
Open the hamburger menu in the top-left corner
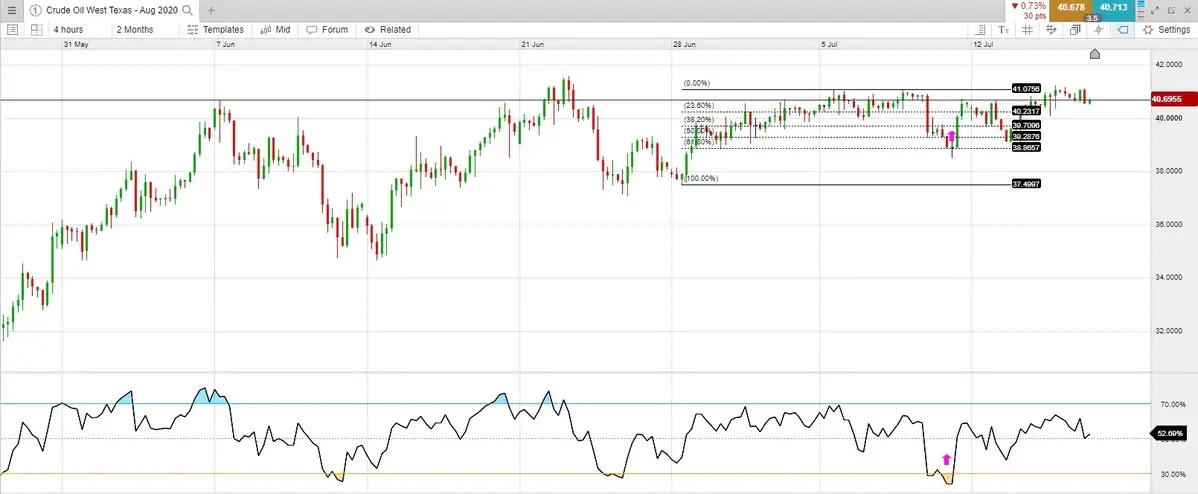(x=10, y=10)
